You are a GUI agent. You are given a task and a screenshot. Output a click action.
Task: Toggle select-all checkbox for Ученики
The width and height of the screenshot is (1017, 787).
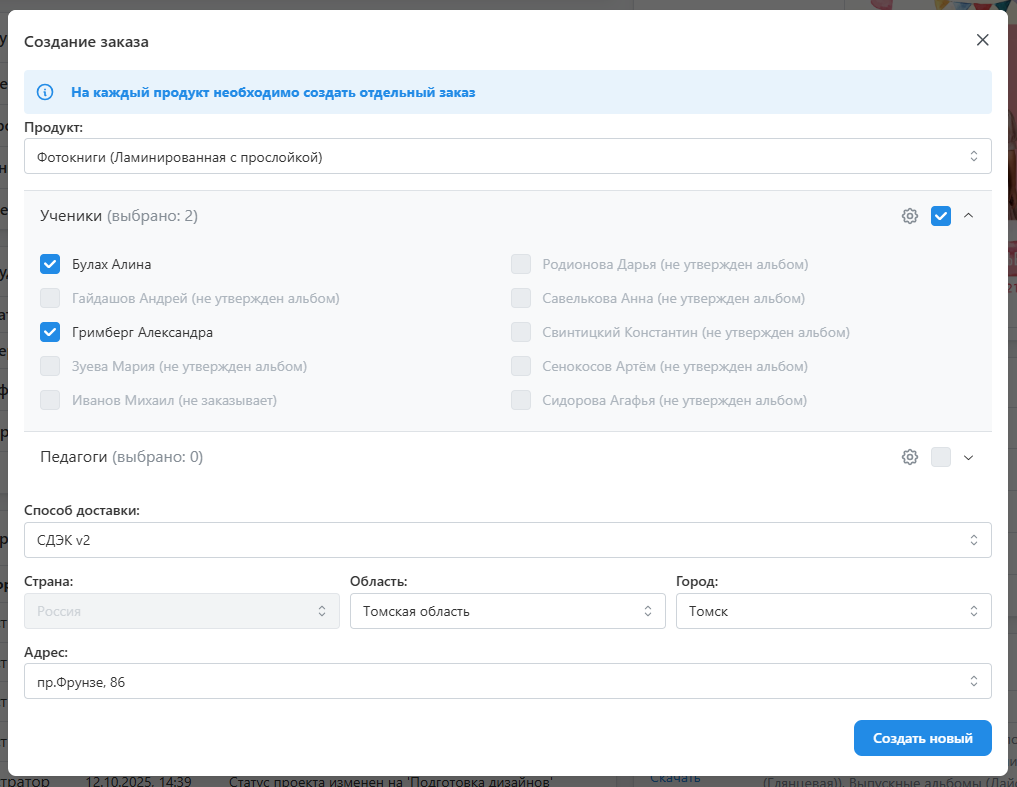[x=940, y=216]
